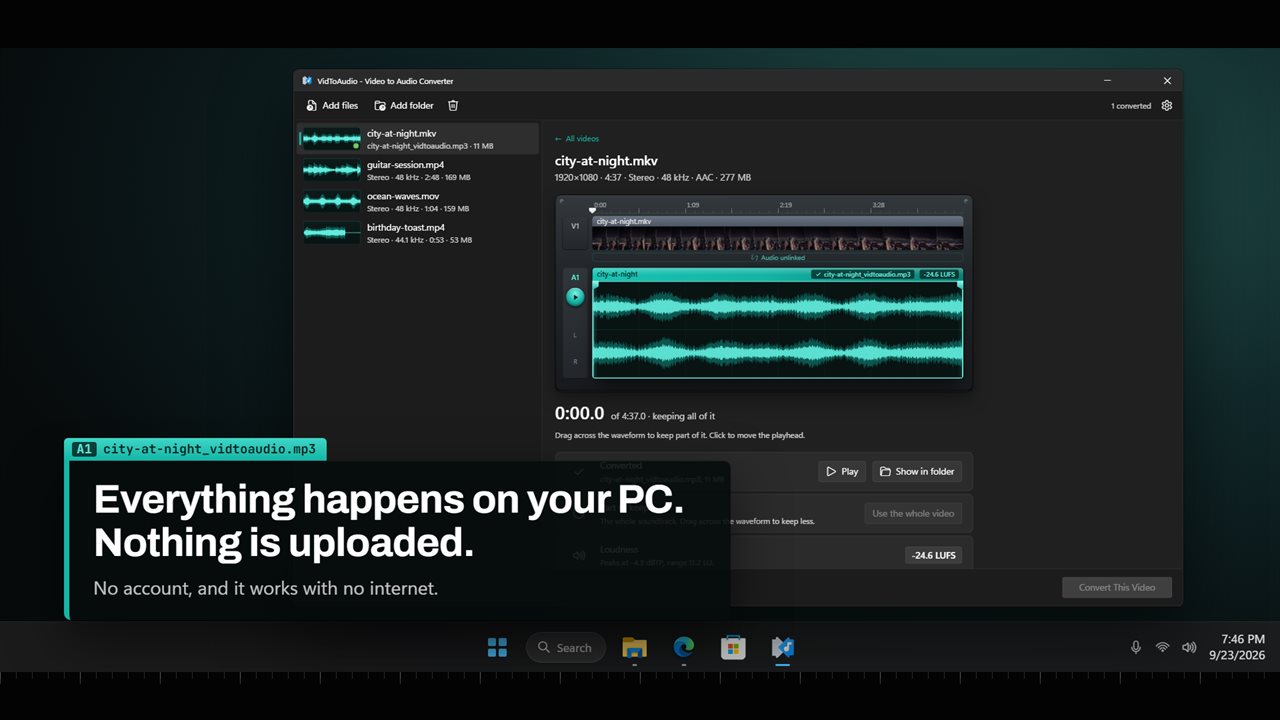Click the -24.6 LUFS badge on the audio track

click(x=938, y=274)
